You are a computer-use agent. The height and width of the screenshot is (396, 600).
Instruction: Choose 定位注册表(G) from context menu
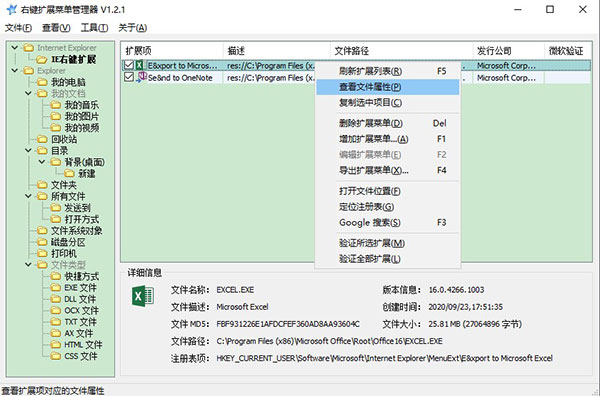388,207
